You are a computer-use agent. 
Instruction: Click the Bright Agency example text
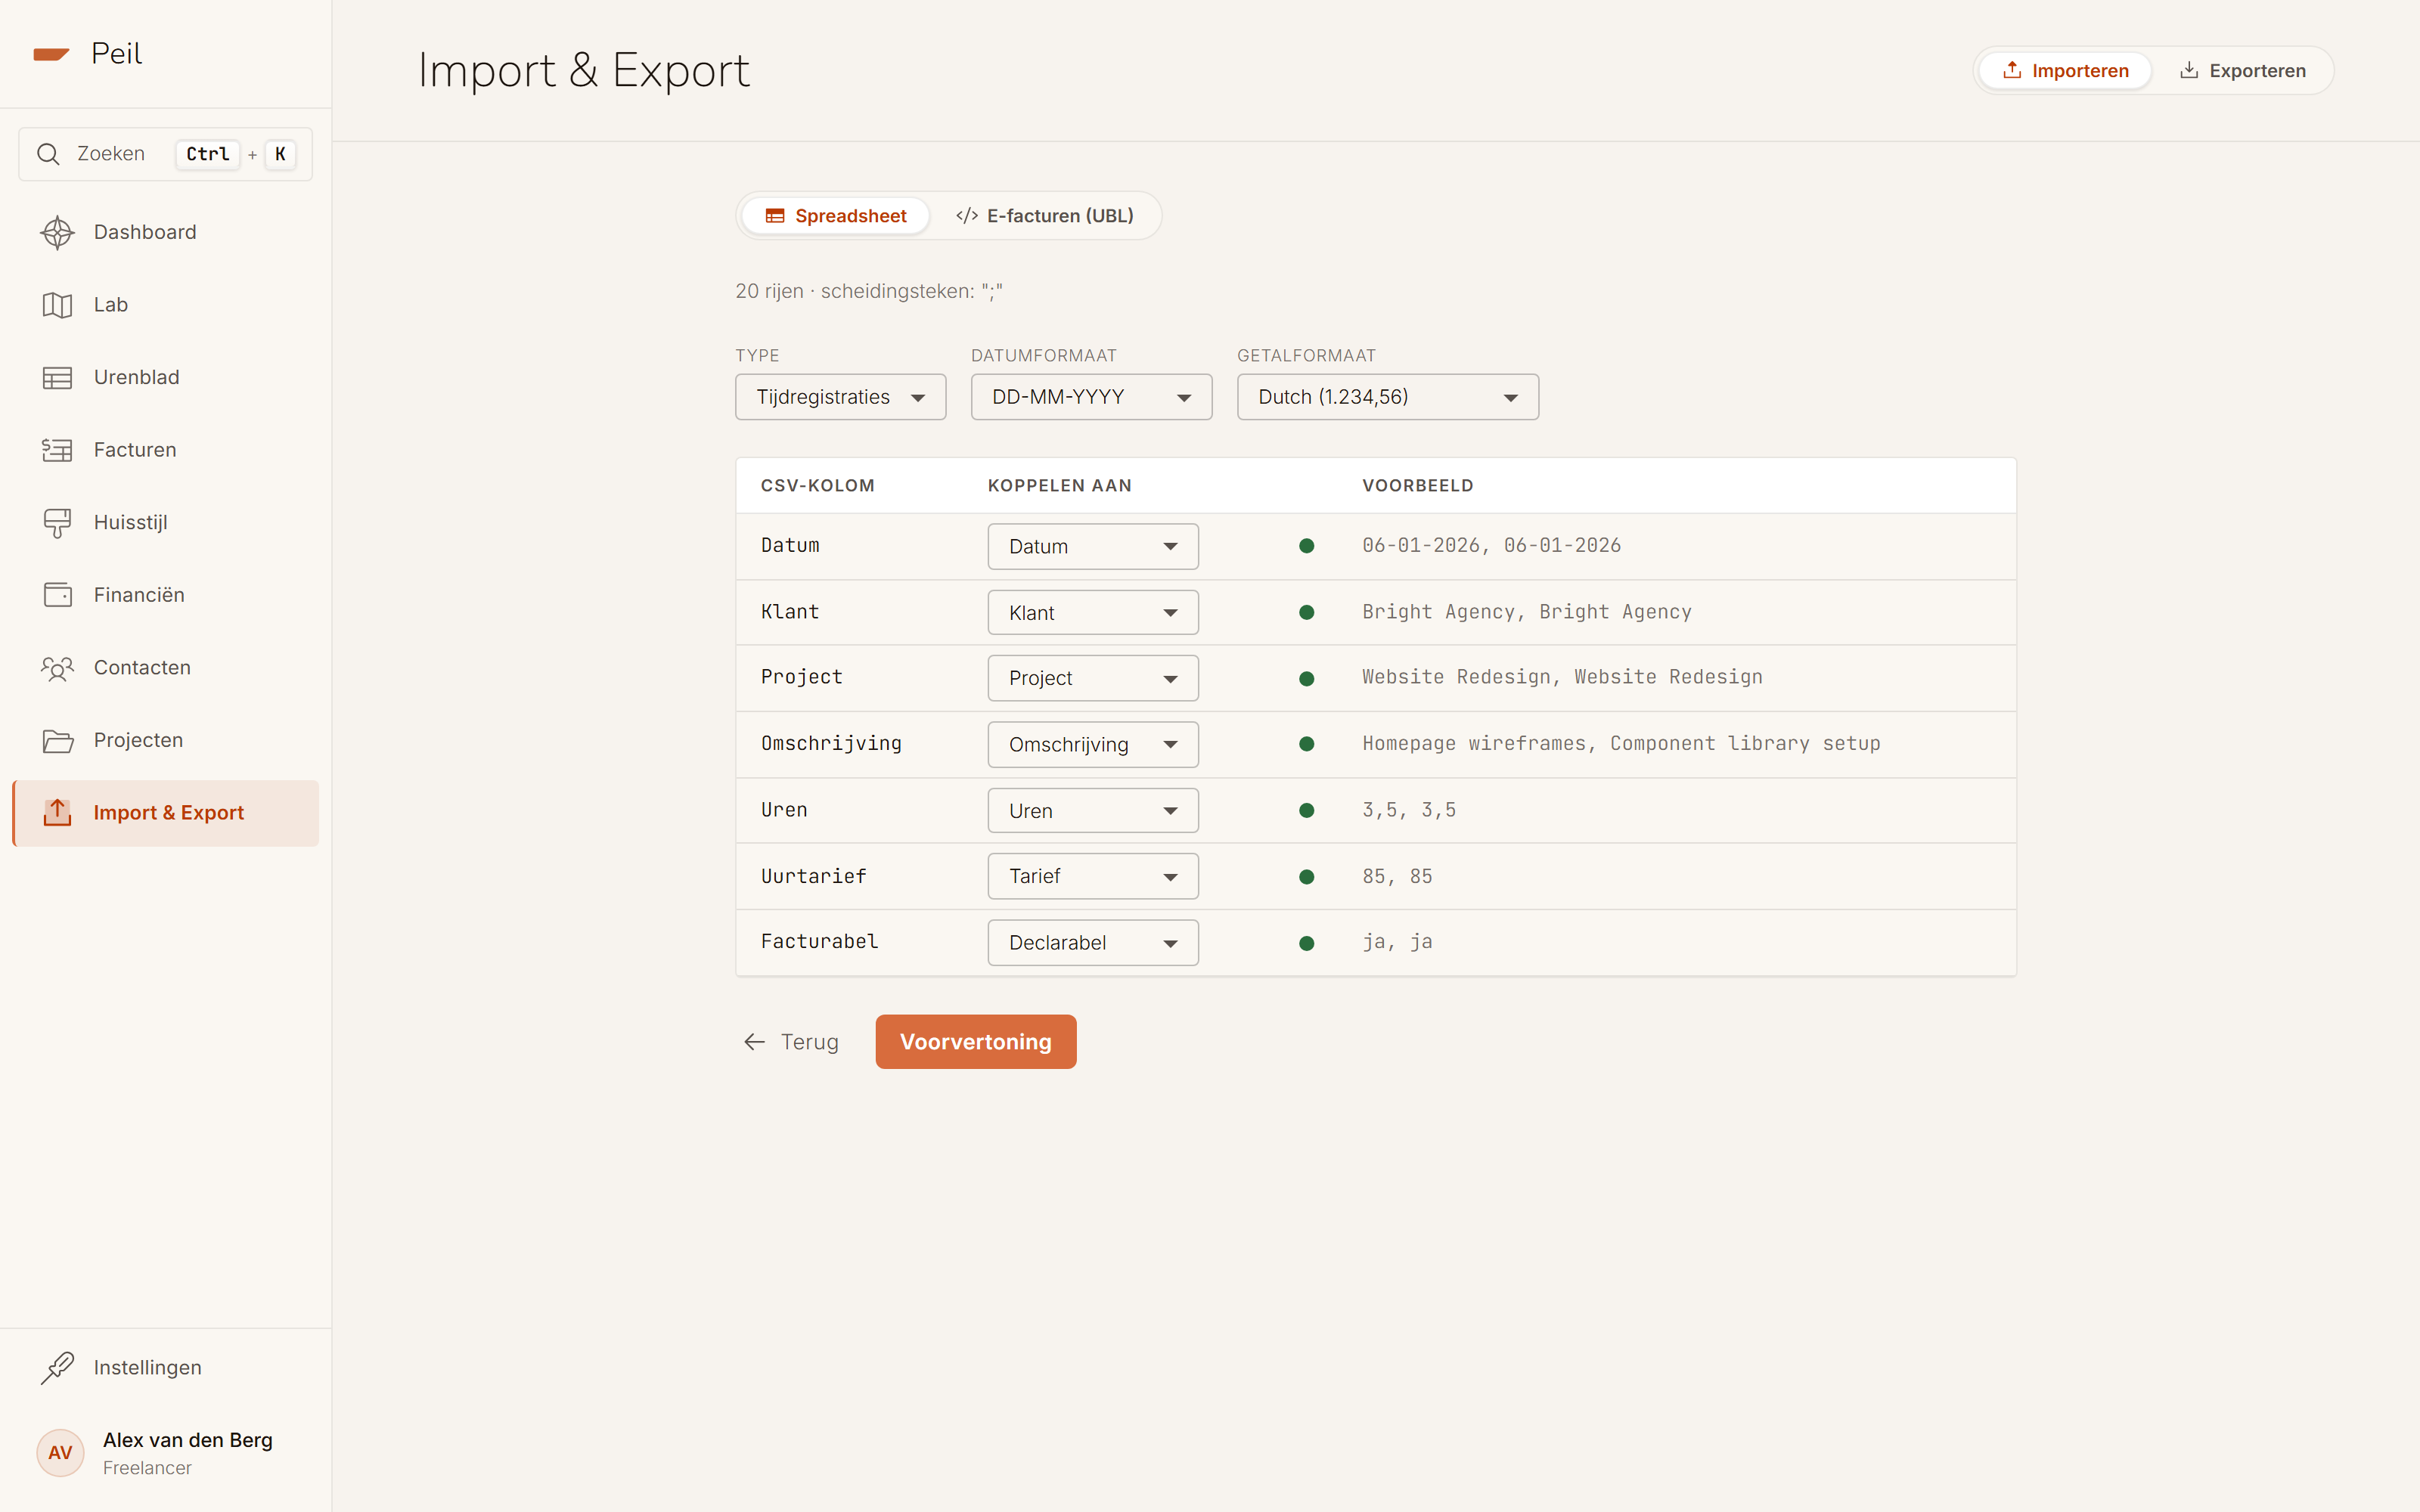tap(1527, 612)
